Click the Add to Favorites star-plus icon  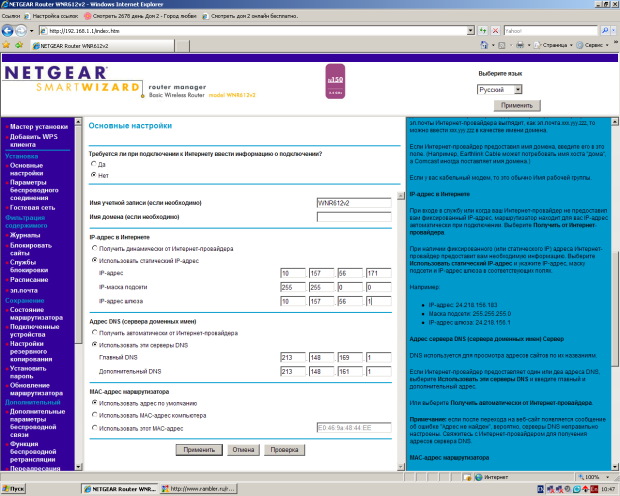tap(19, 45)
